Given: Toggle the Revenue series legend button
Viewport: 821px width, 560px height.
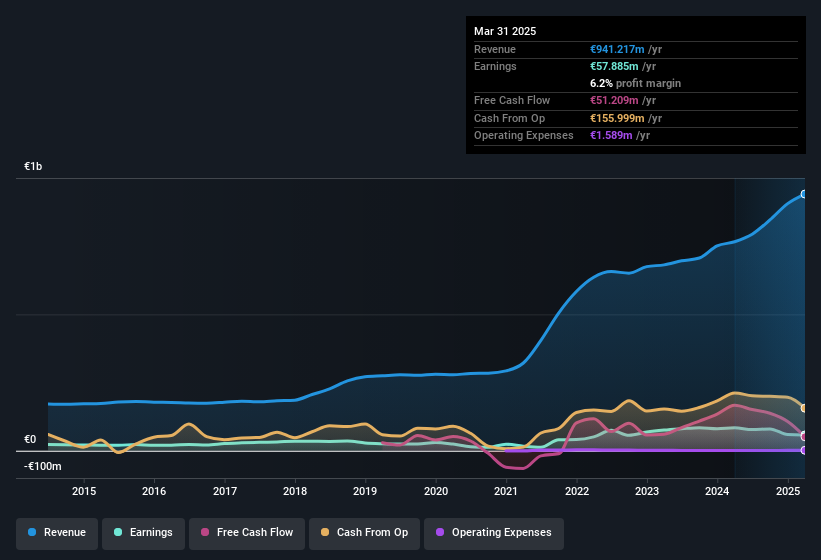Looking at the screenshot, I should tap(57, 533).
